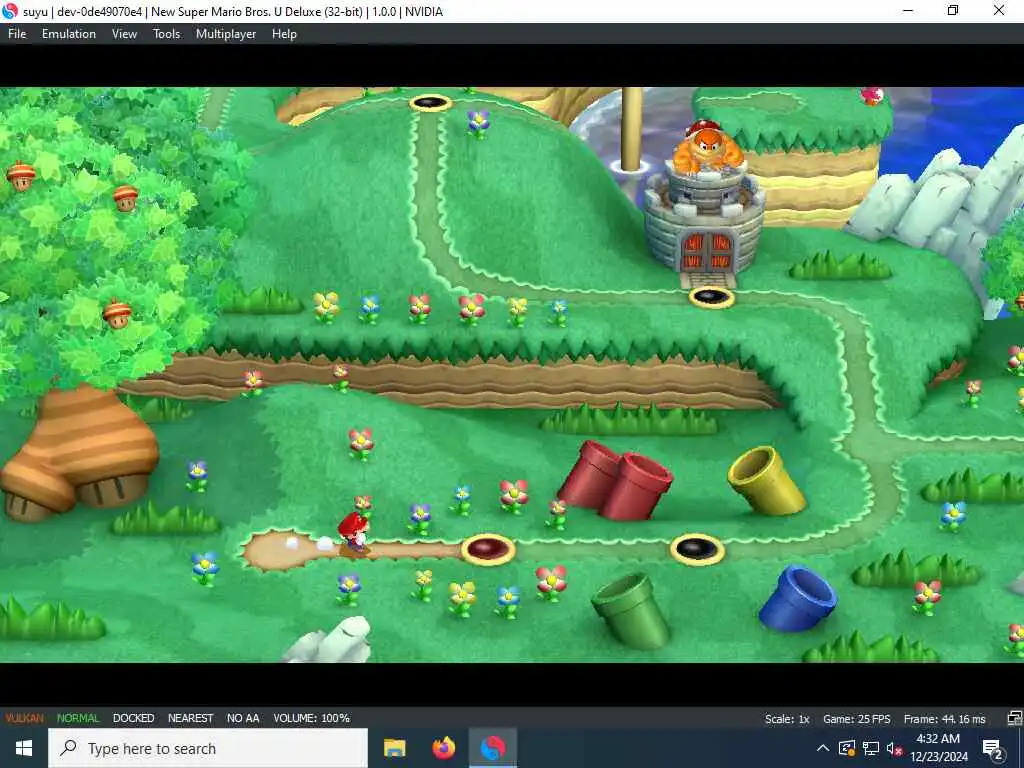This screenshot has height=768, width=1024.
Task: Click the twin red warp pipes
Action: (615, 480)
